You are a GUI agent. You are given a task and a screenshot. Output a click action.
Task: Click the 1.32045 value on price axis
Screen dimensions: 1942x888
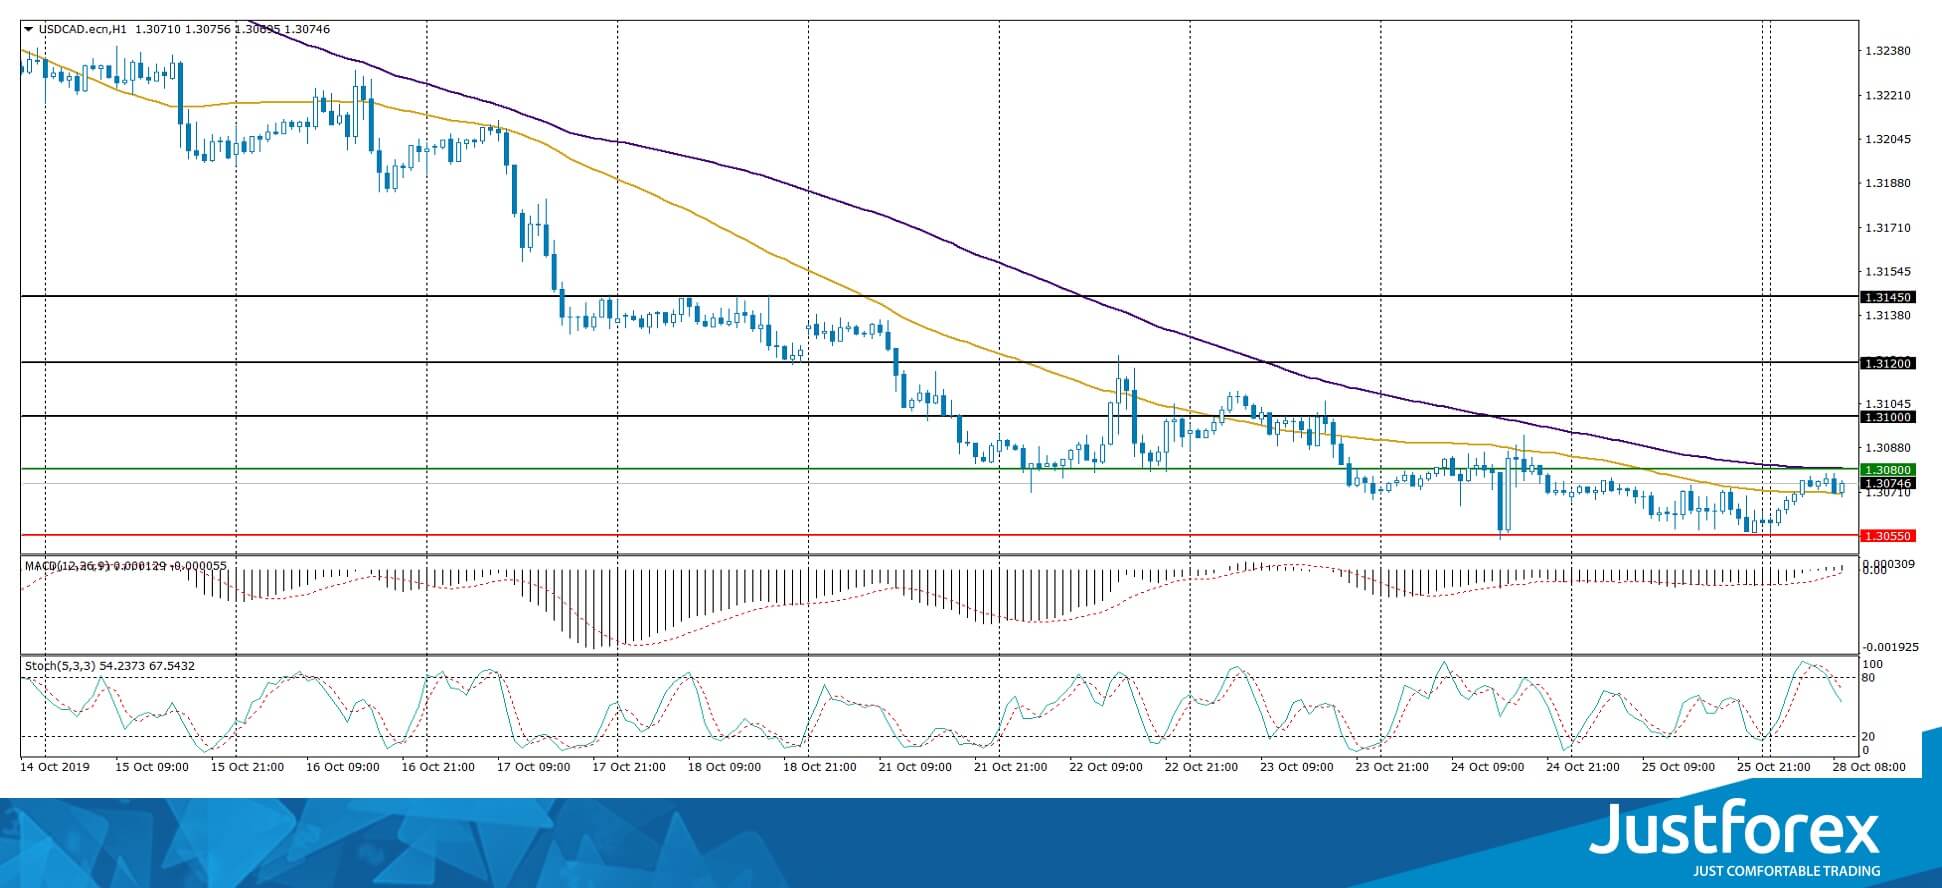pos(1888,139)
